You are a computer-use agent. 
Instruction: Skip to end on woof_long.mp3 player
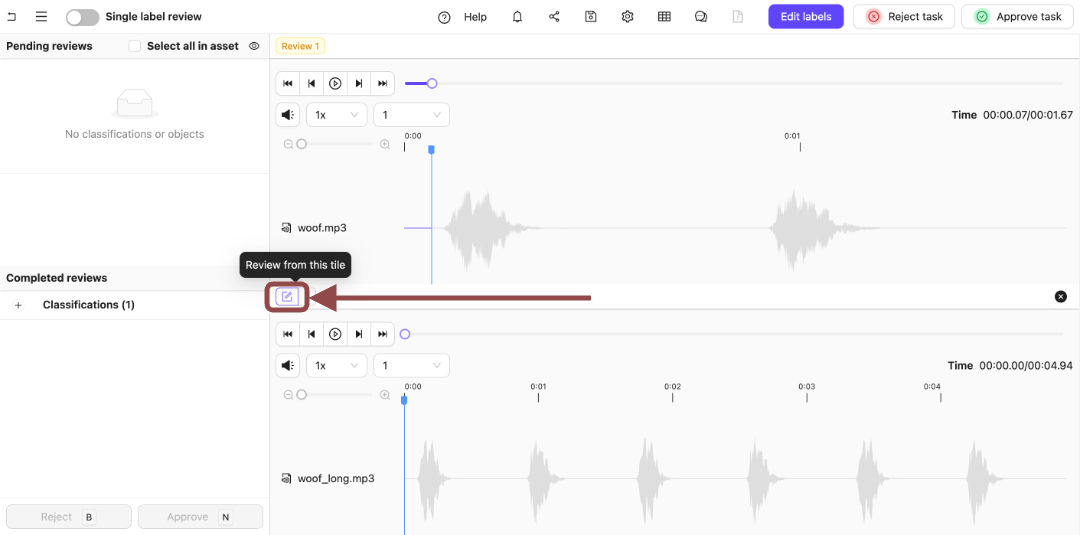click(383, 334)
